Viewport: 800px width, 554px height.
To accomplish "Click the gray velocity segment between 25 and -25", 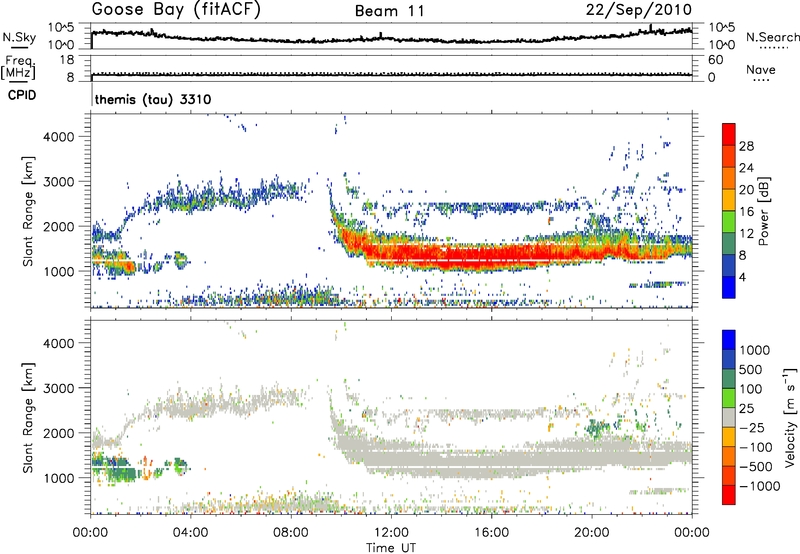I will click(729, 418).
